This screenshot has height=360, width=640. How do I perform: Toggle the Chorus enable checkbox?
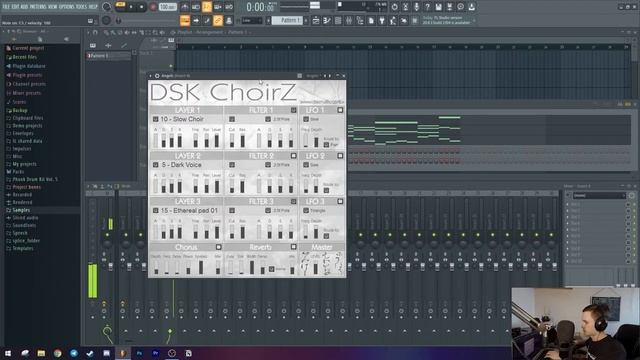(x=218, y=247)
